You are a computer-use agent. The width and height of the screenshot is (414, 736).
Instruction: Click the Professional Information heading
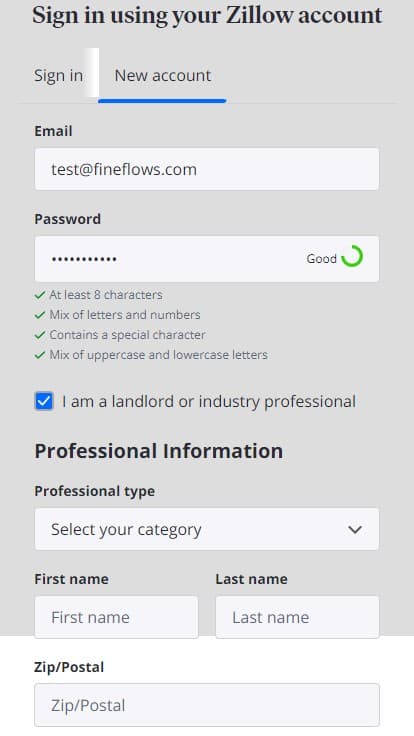(x=159, y=451)
